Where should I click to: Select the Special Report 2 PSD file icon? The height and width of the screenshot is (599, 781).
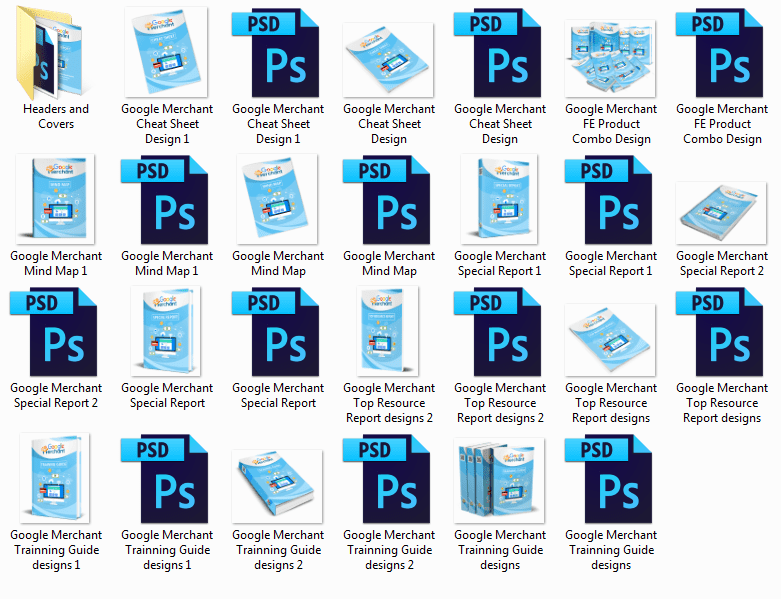point(56,335)
